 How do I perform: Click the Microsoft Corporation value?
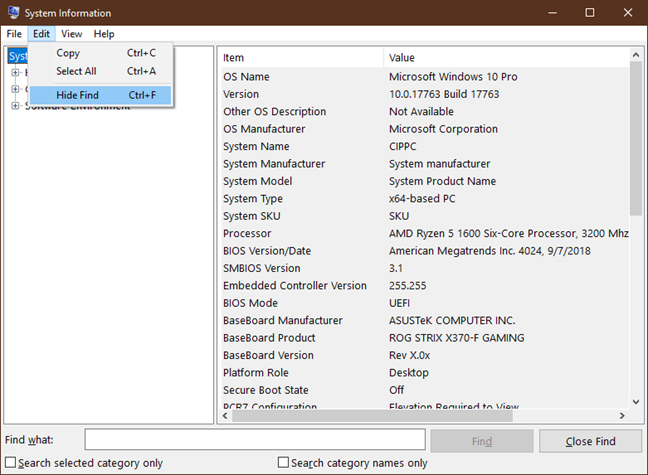click(x=443, y=129)
